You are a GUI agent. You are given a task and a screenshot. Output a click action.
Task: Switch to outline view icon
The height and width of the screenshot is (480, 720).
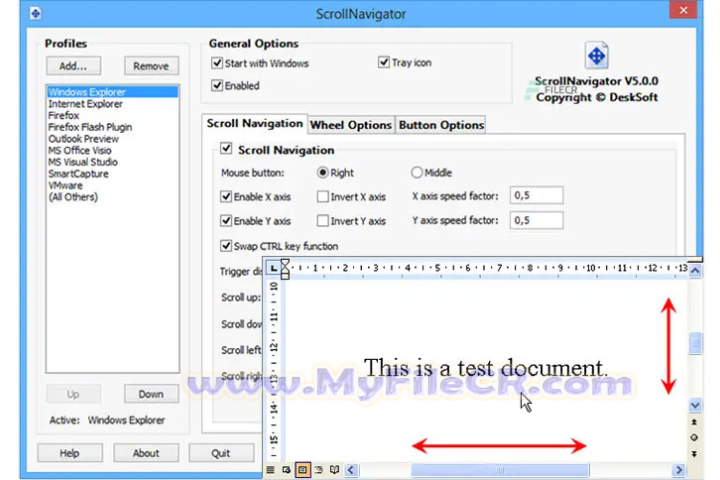tap(319, 469)
